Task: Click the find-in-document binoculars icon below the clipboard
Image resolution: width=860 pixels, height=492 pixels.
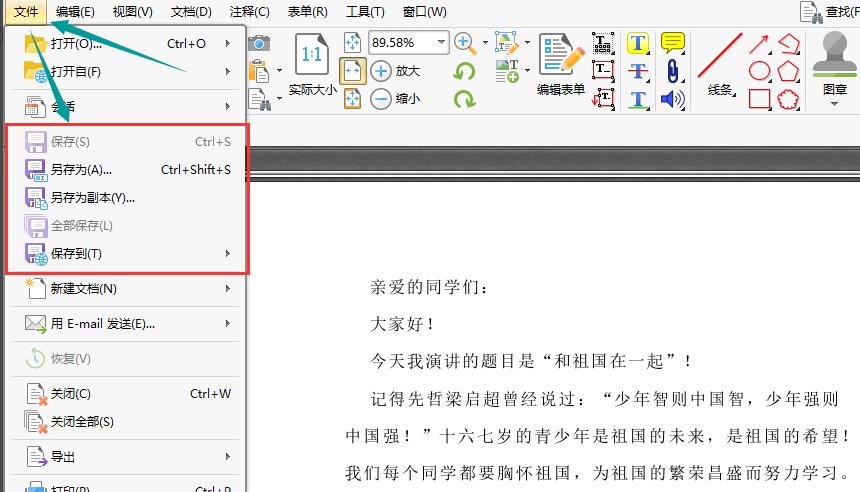Action: point(260,99)
